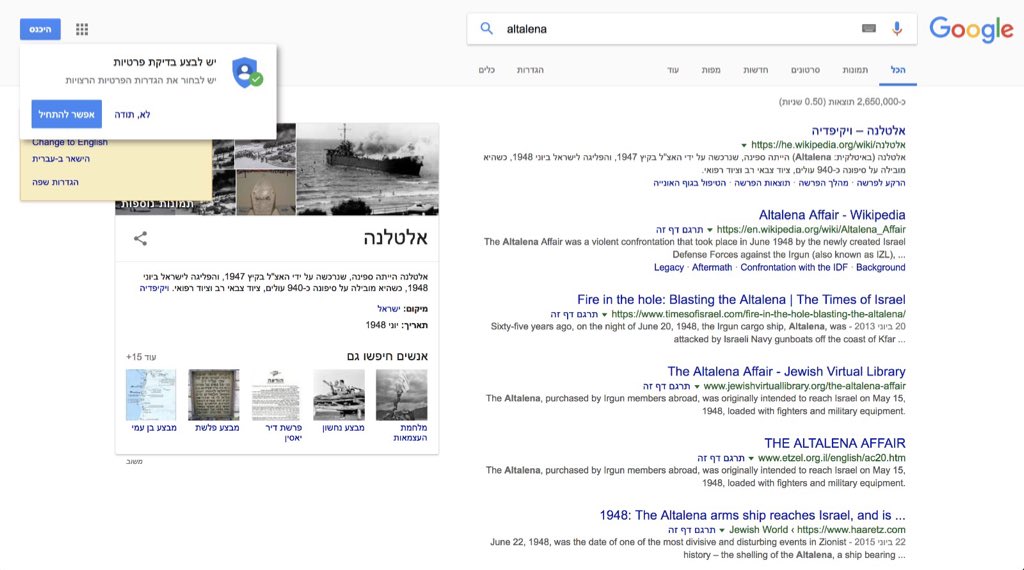Open מהלך הפרשה sitelink

pos(824,183)
